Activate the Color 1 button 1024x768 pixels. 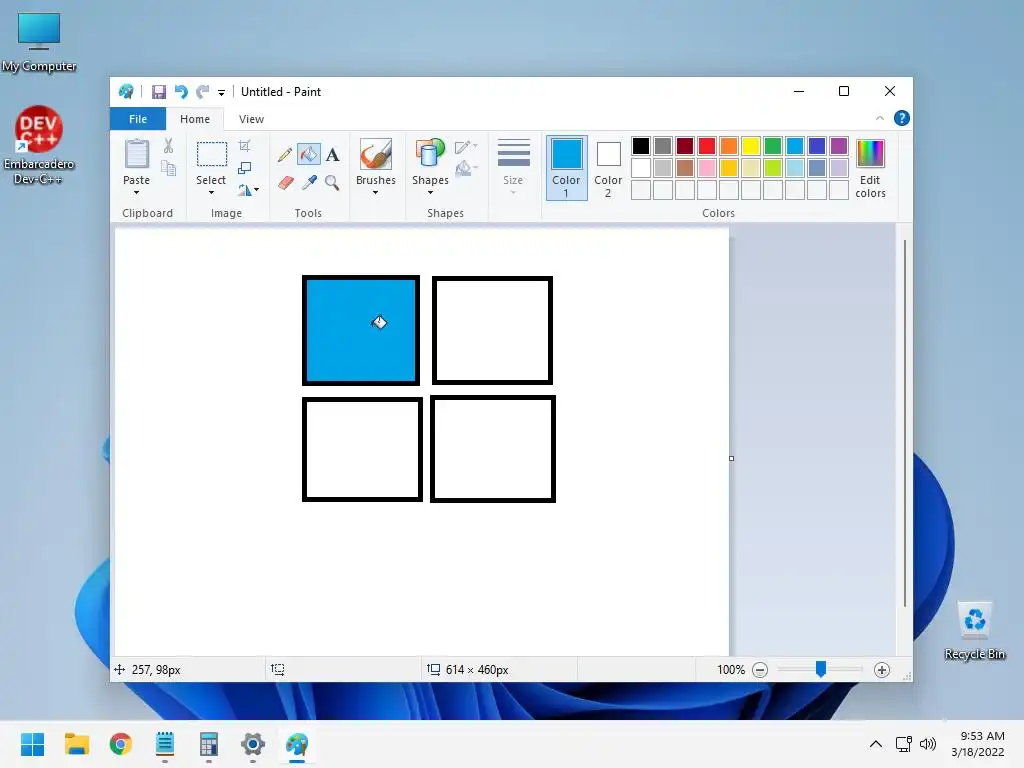566,168
